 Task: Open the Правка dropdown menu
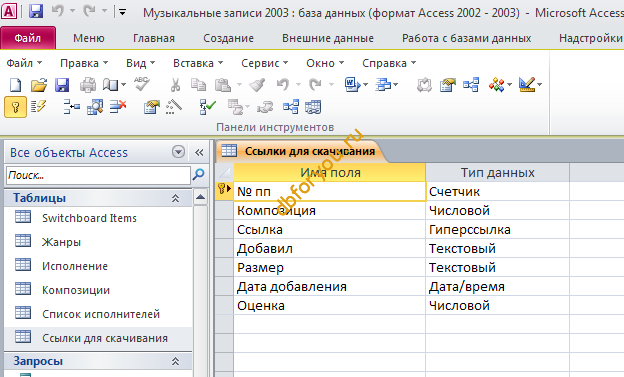(x=84, y=63)
